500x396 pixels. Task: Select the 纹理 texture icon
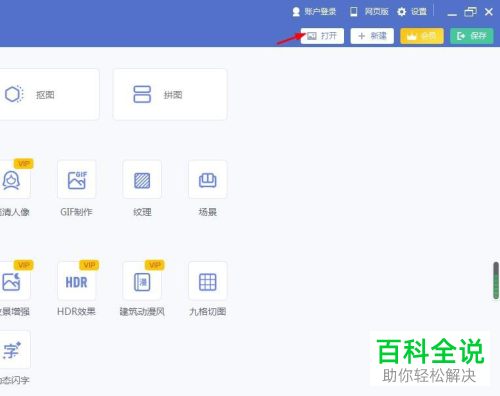coord(142,180)
